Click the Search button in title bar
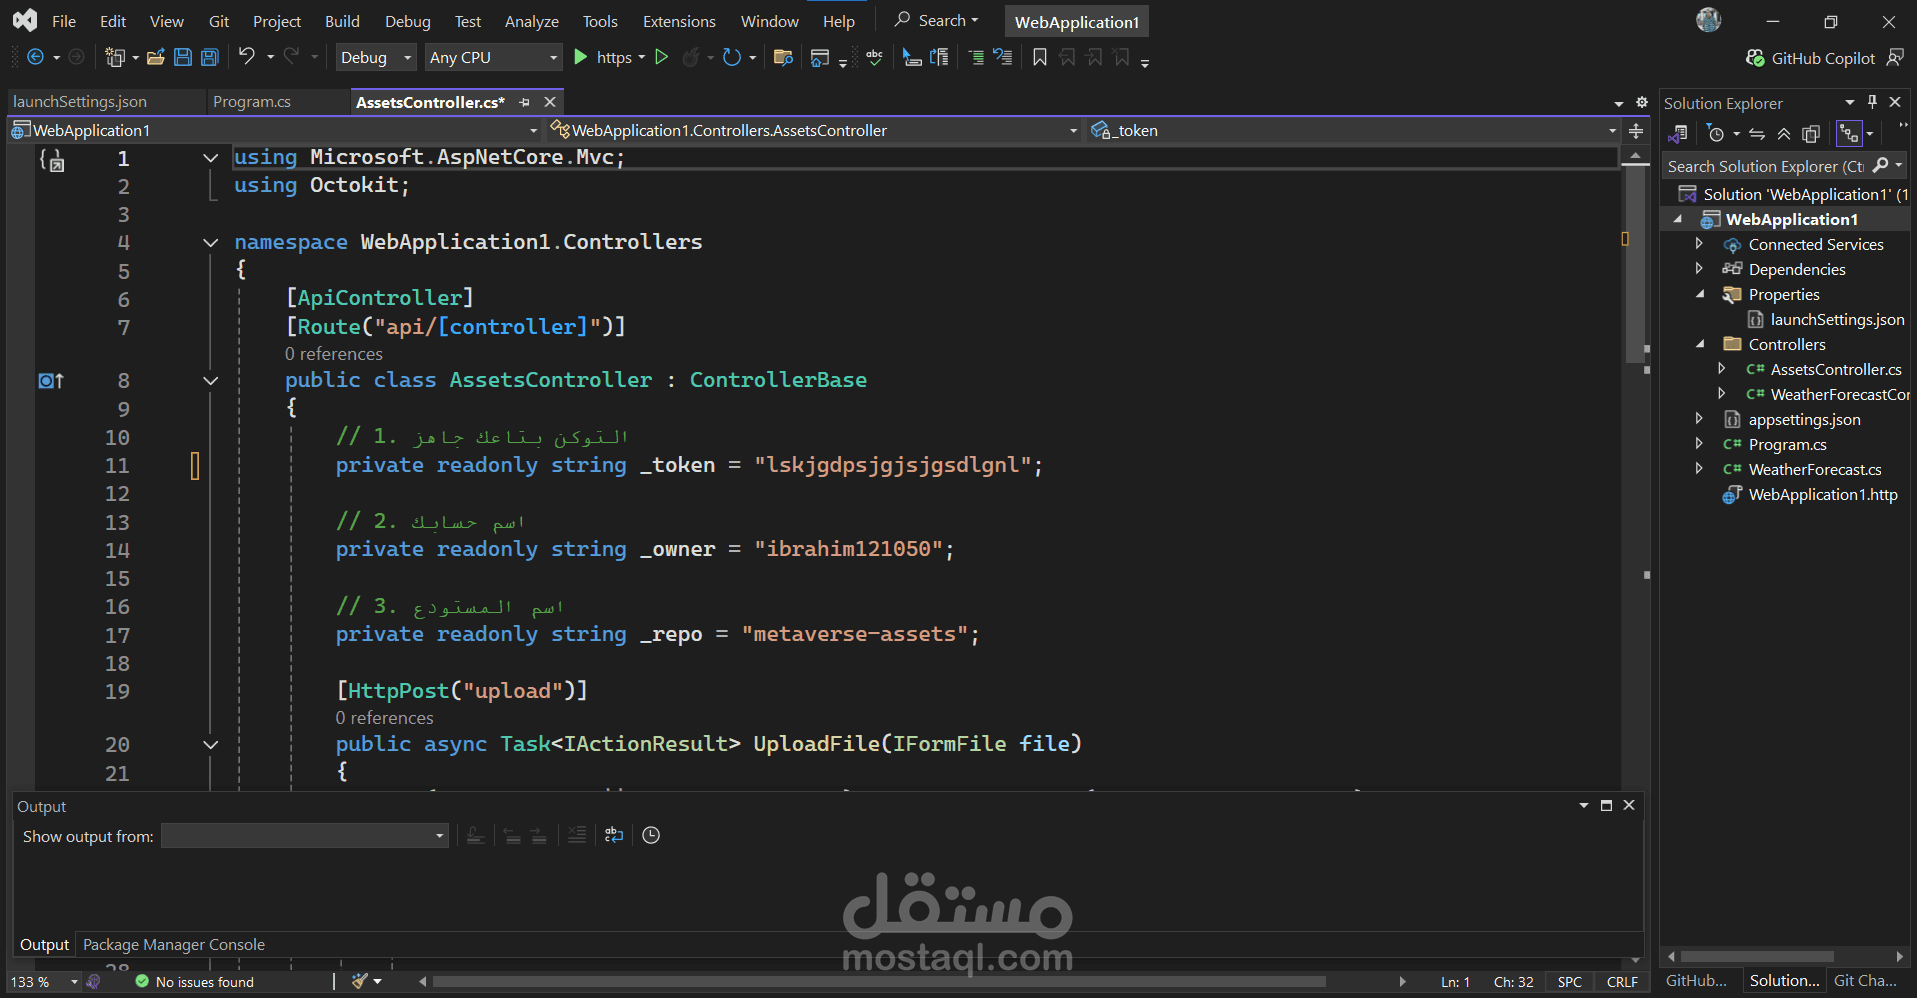The width and height of the screenshot is (1917, 998). (937, 20)
